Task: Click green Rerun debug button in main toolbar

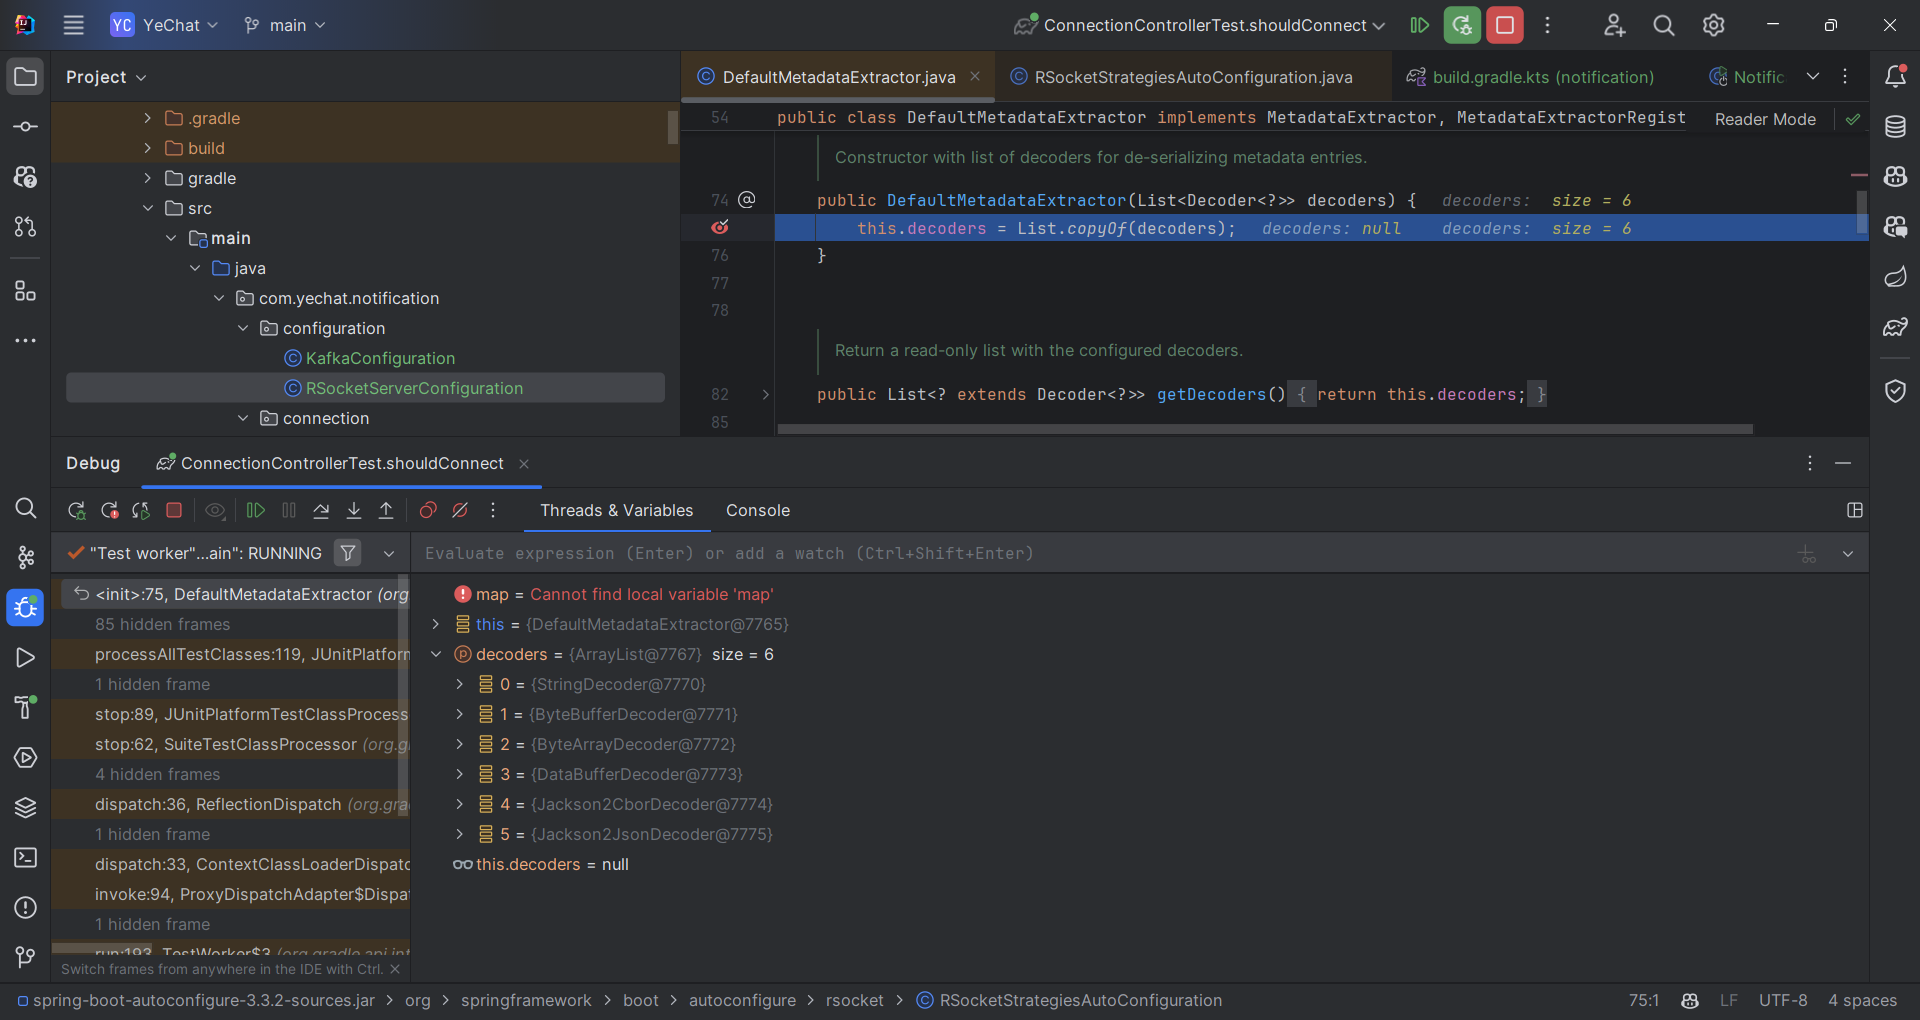Action: tap(1462, 25)
